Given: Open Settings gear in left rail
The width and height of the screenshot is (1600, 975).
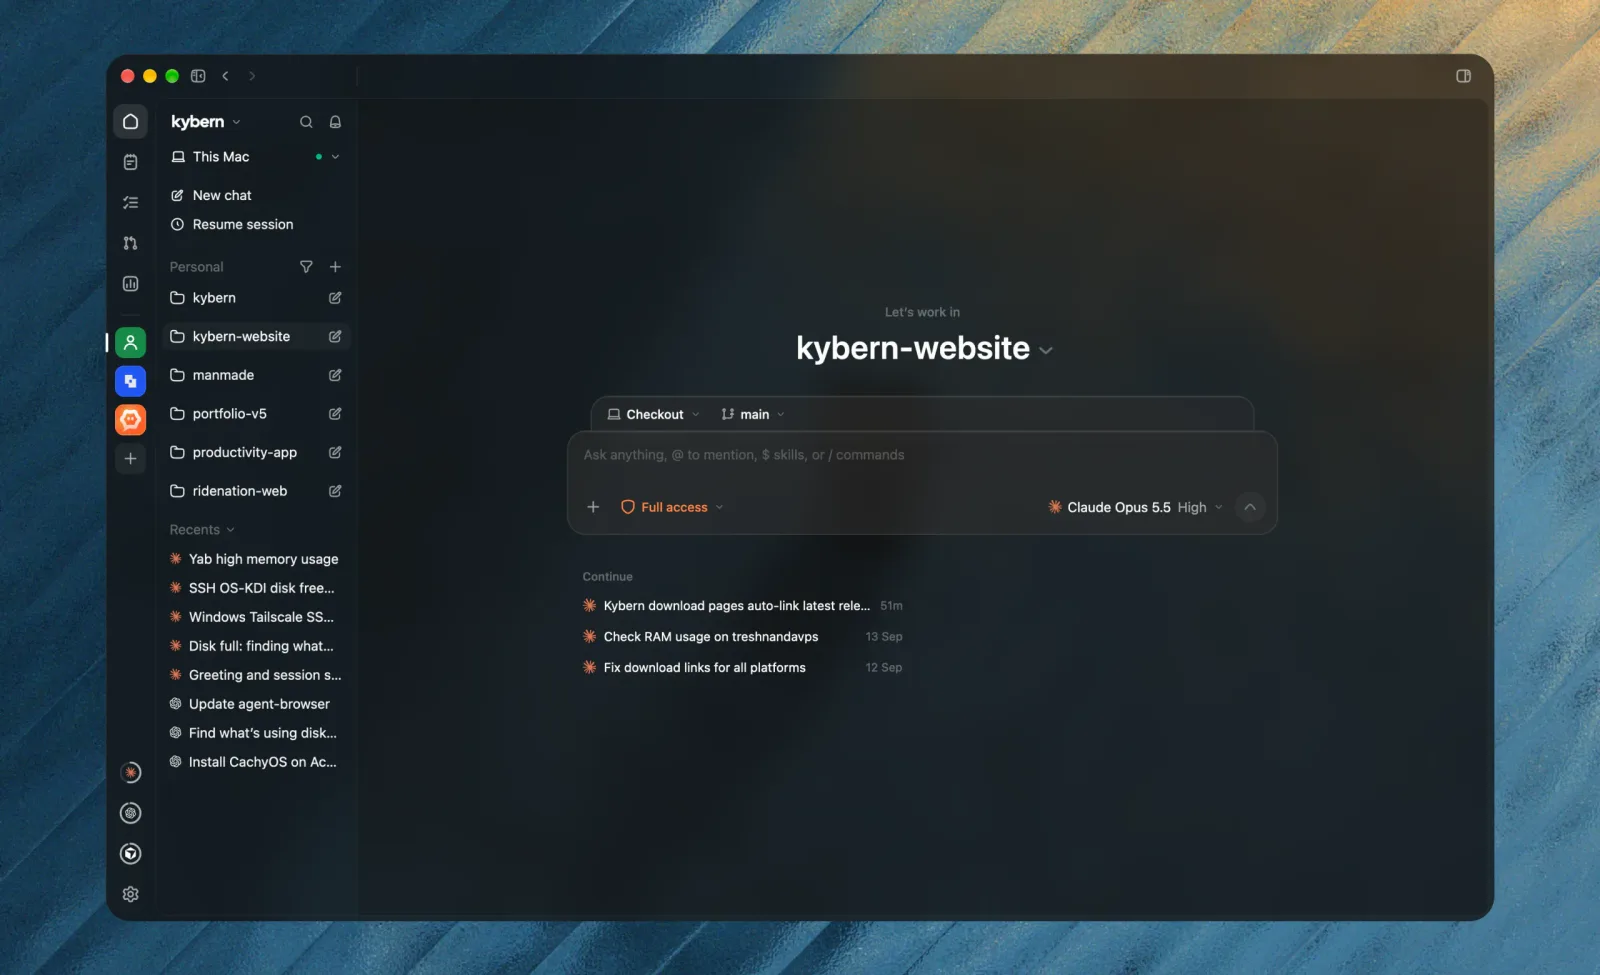Looking at the screenshot, I should 130,894.
